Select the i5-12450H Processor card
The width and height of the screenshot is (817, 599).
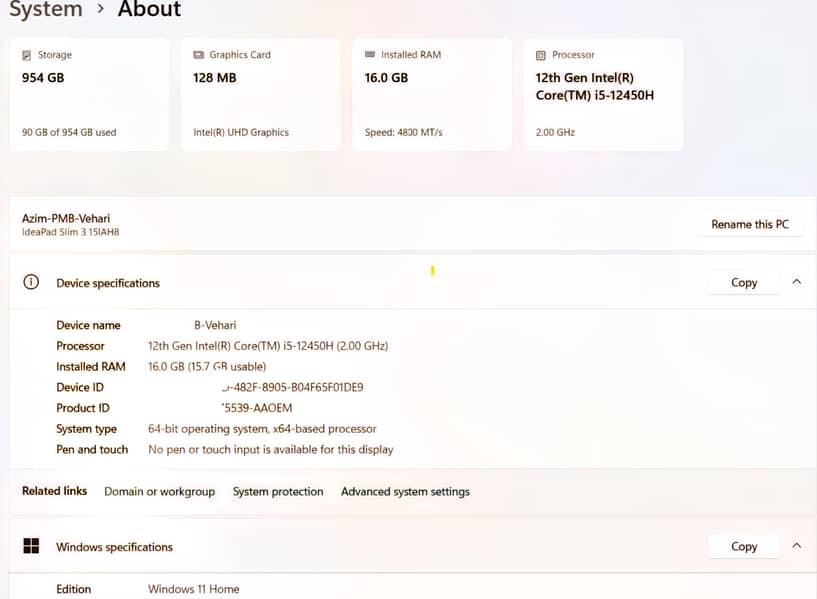pos(603,95)
